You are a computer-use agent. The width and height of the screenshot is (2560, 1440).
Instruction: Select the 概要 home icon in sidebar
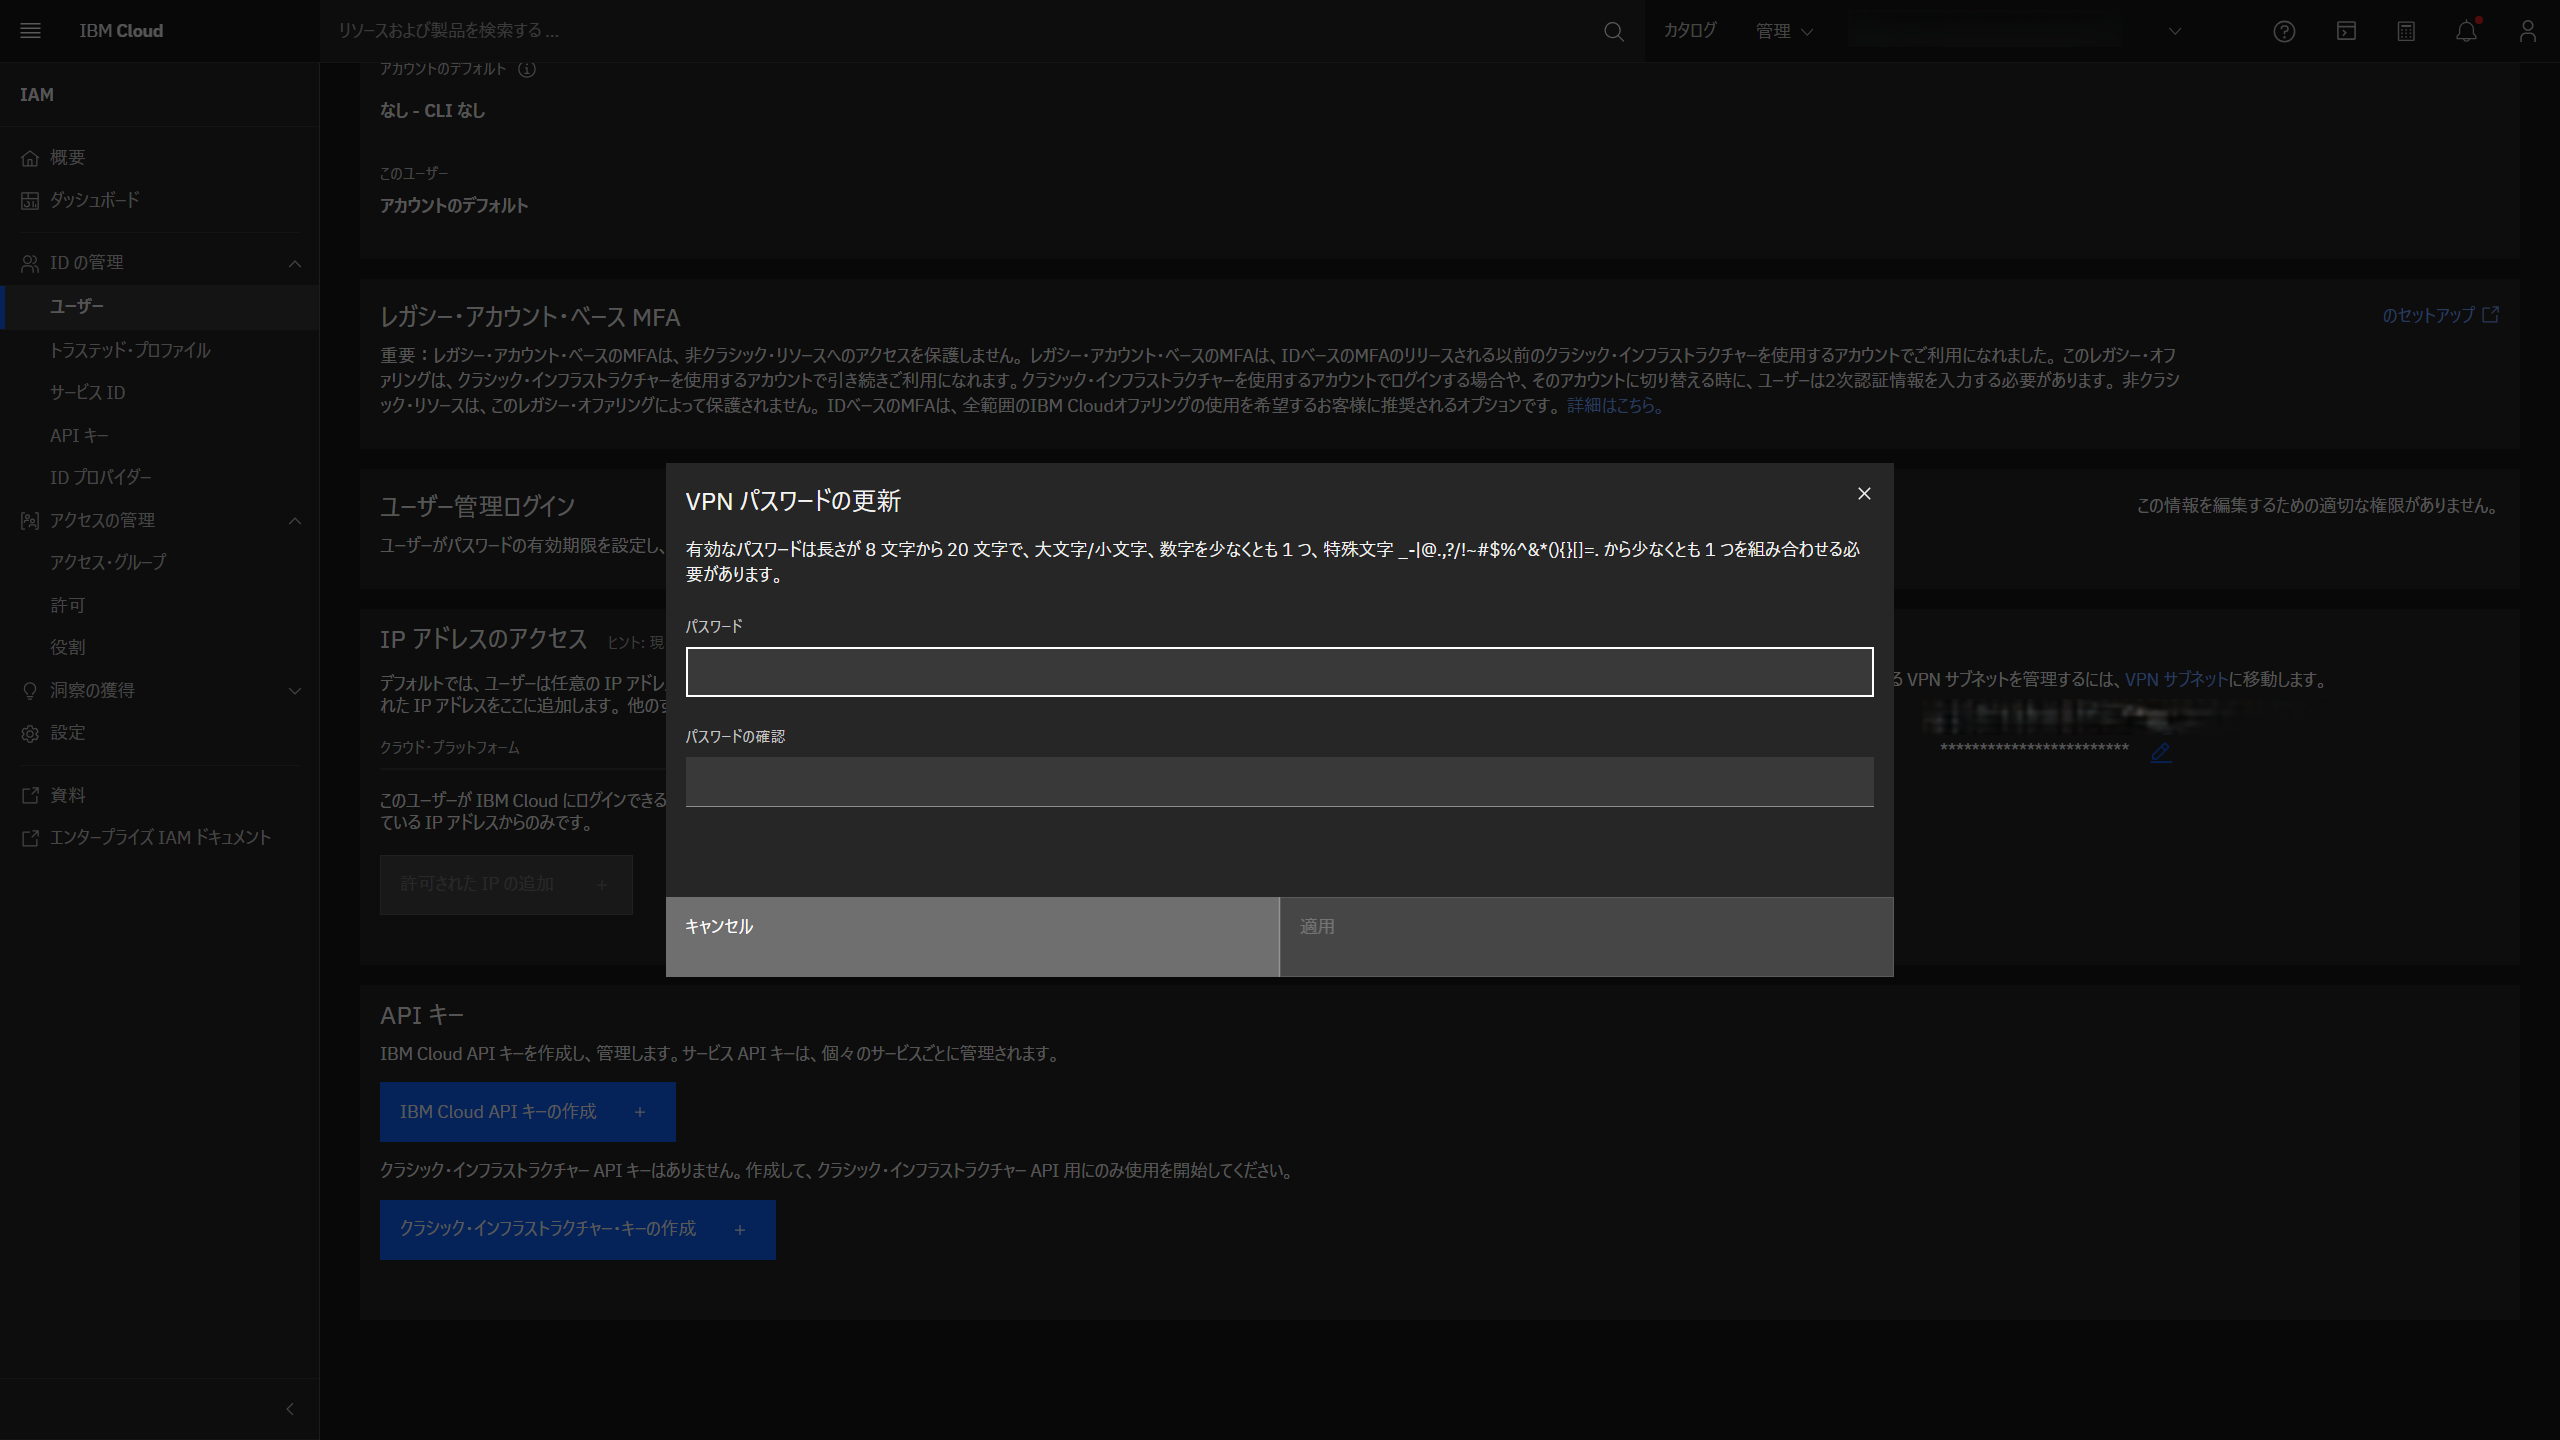coord(30,157)
